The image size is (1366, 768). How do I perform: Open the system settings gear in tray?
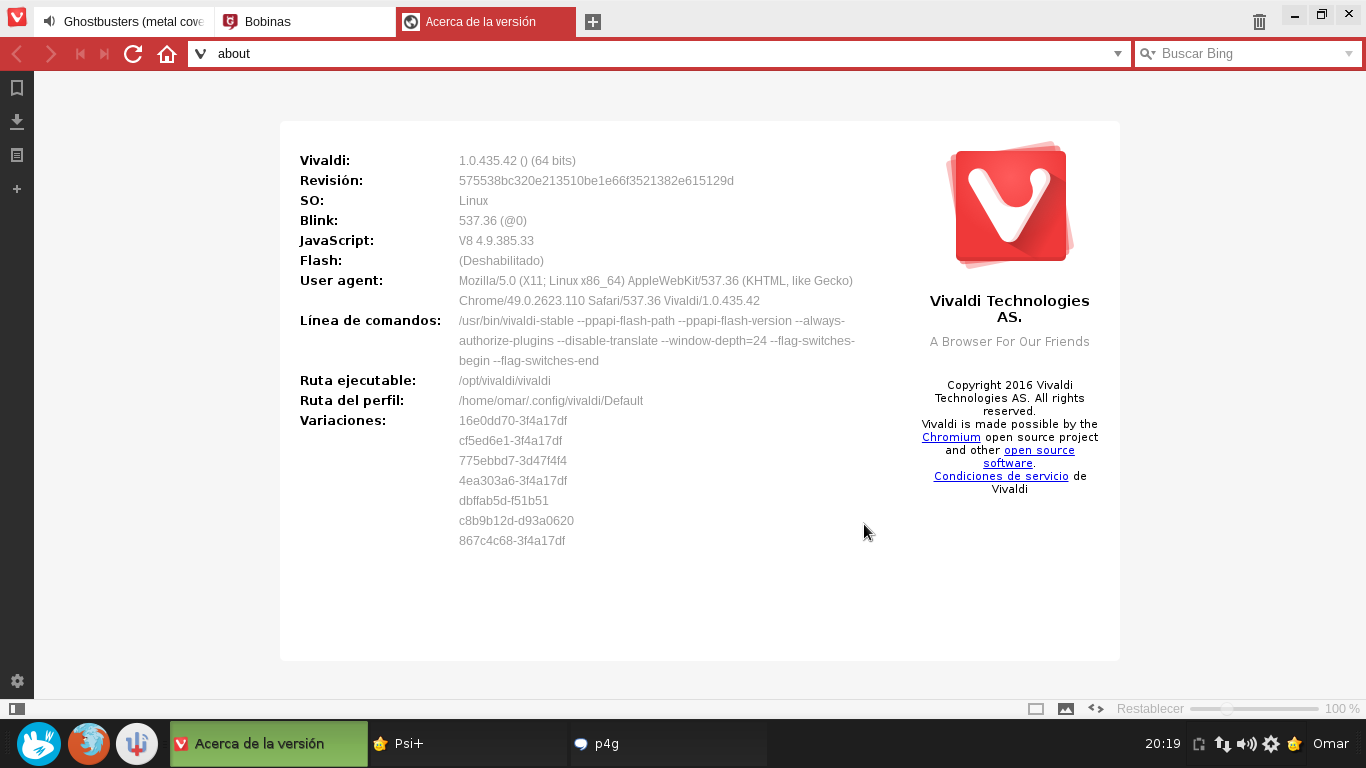[x=1271, y=744]
